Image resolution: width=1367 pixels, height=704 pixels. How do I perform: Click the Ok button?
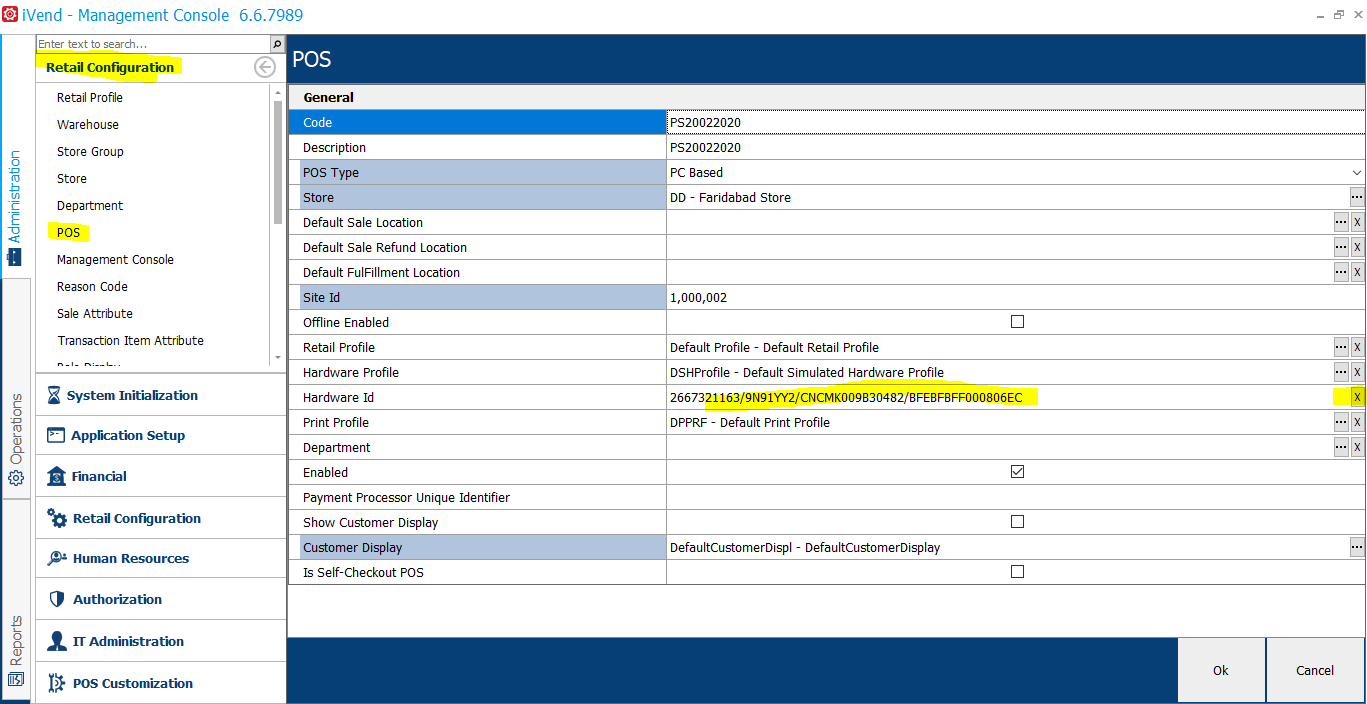[1221, 670]
